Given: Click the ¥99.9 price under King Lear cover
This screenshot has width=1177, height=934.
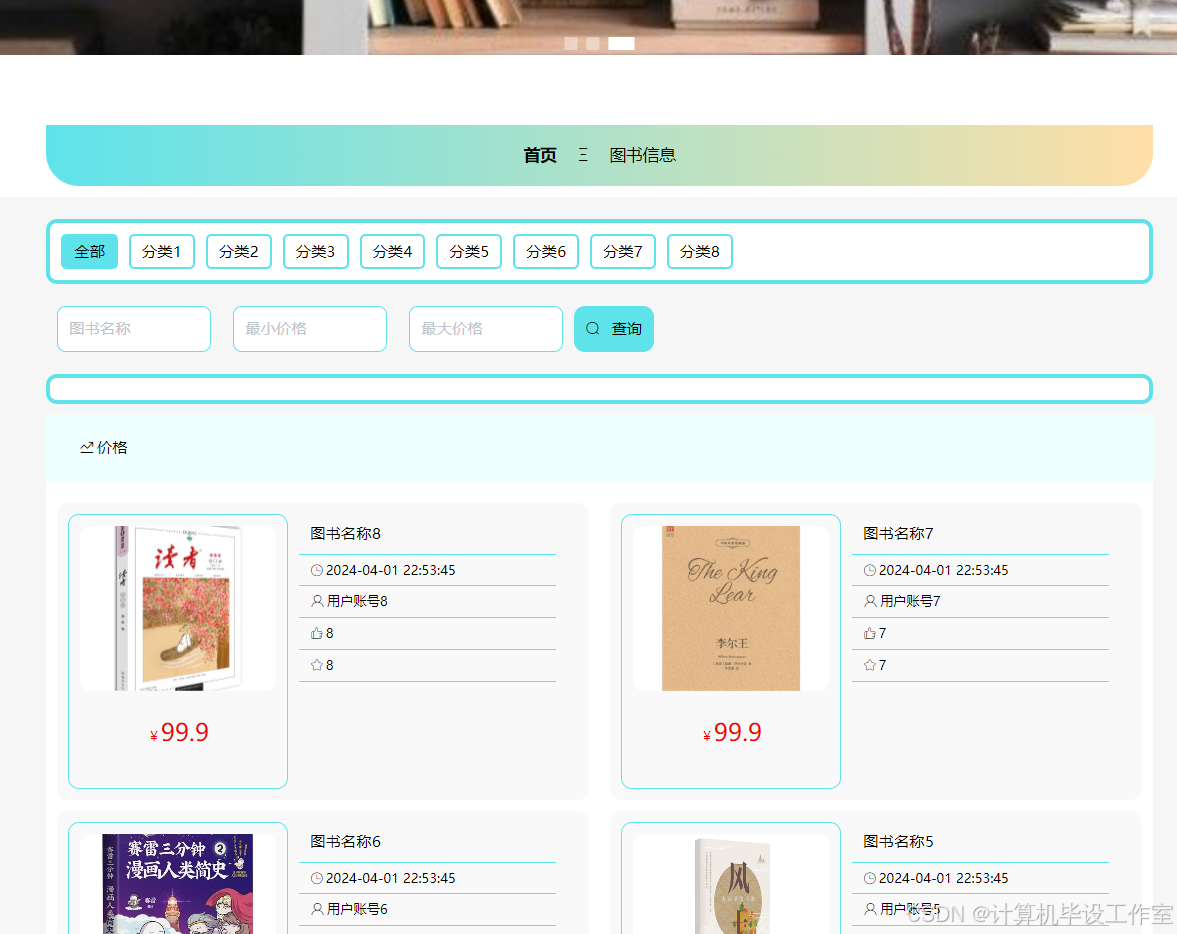Looking at the screenshot, I should point(733,732).
